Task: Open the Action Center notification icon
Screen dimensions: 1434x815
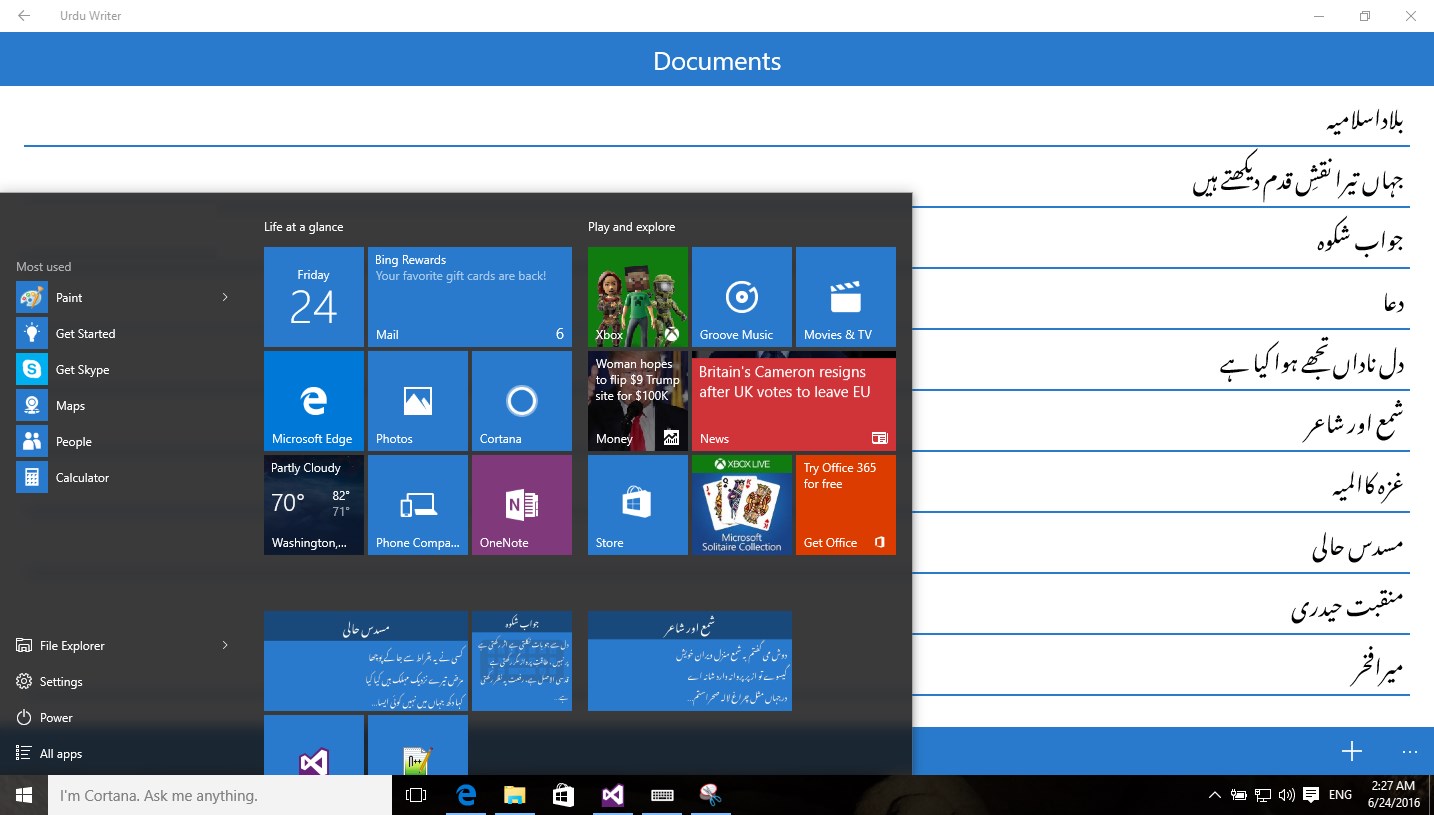Action: (x=1311, y=795)
